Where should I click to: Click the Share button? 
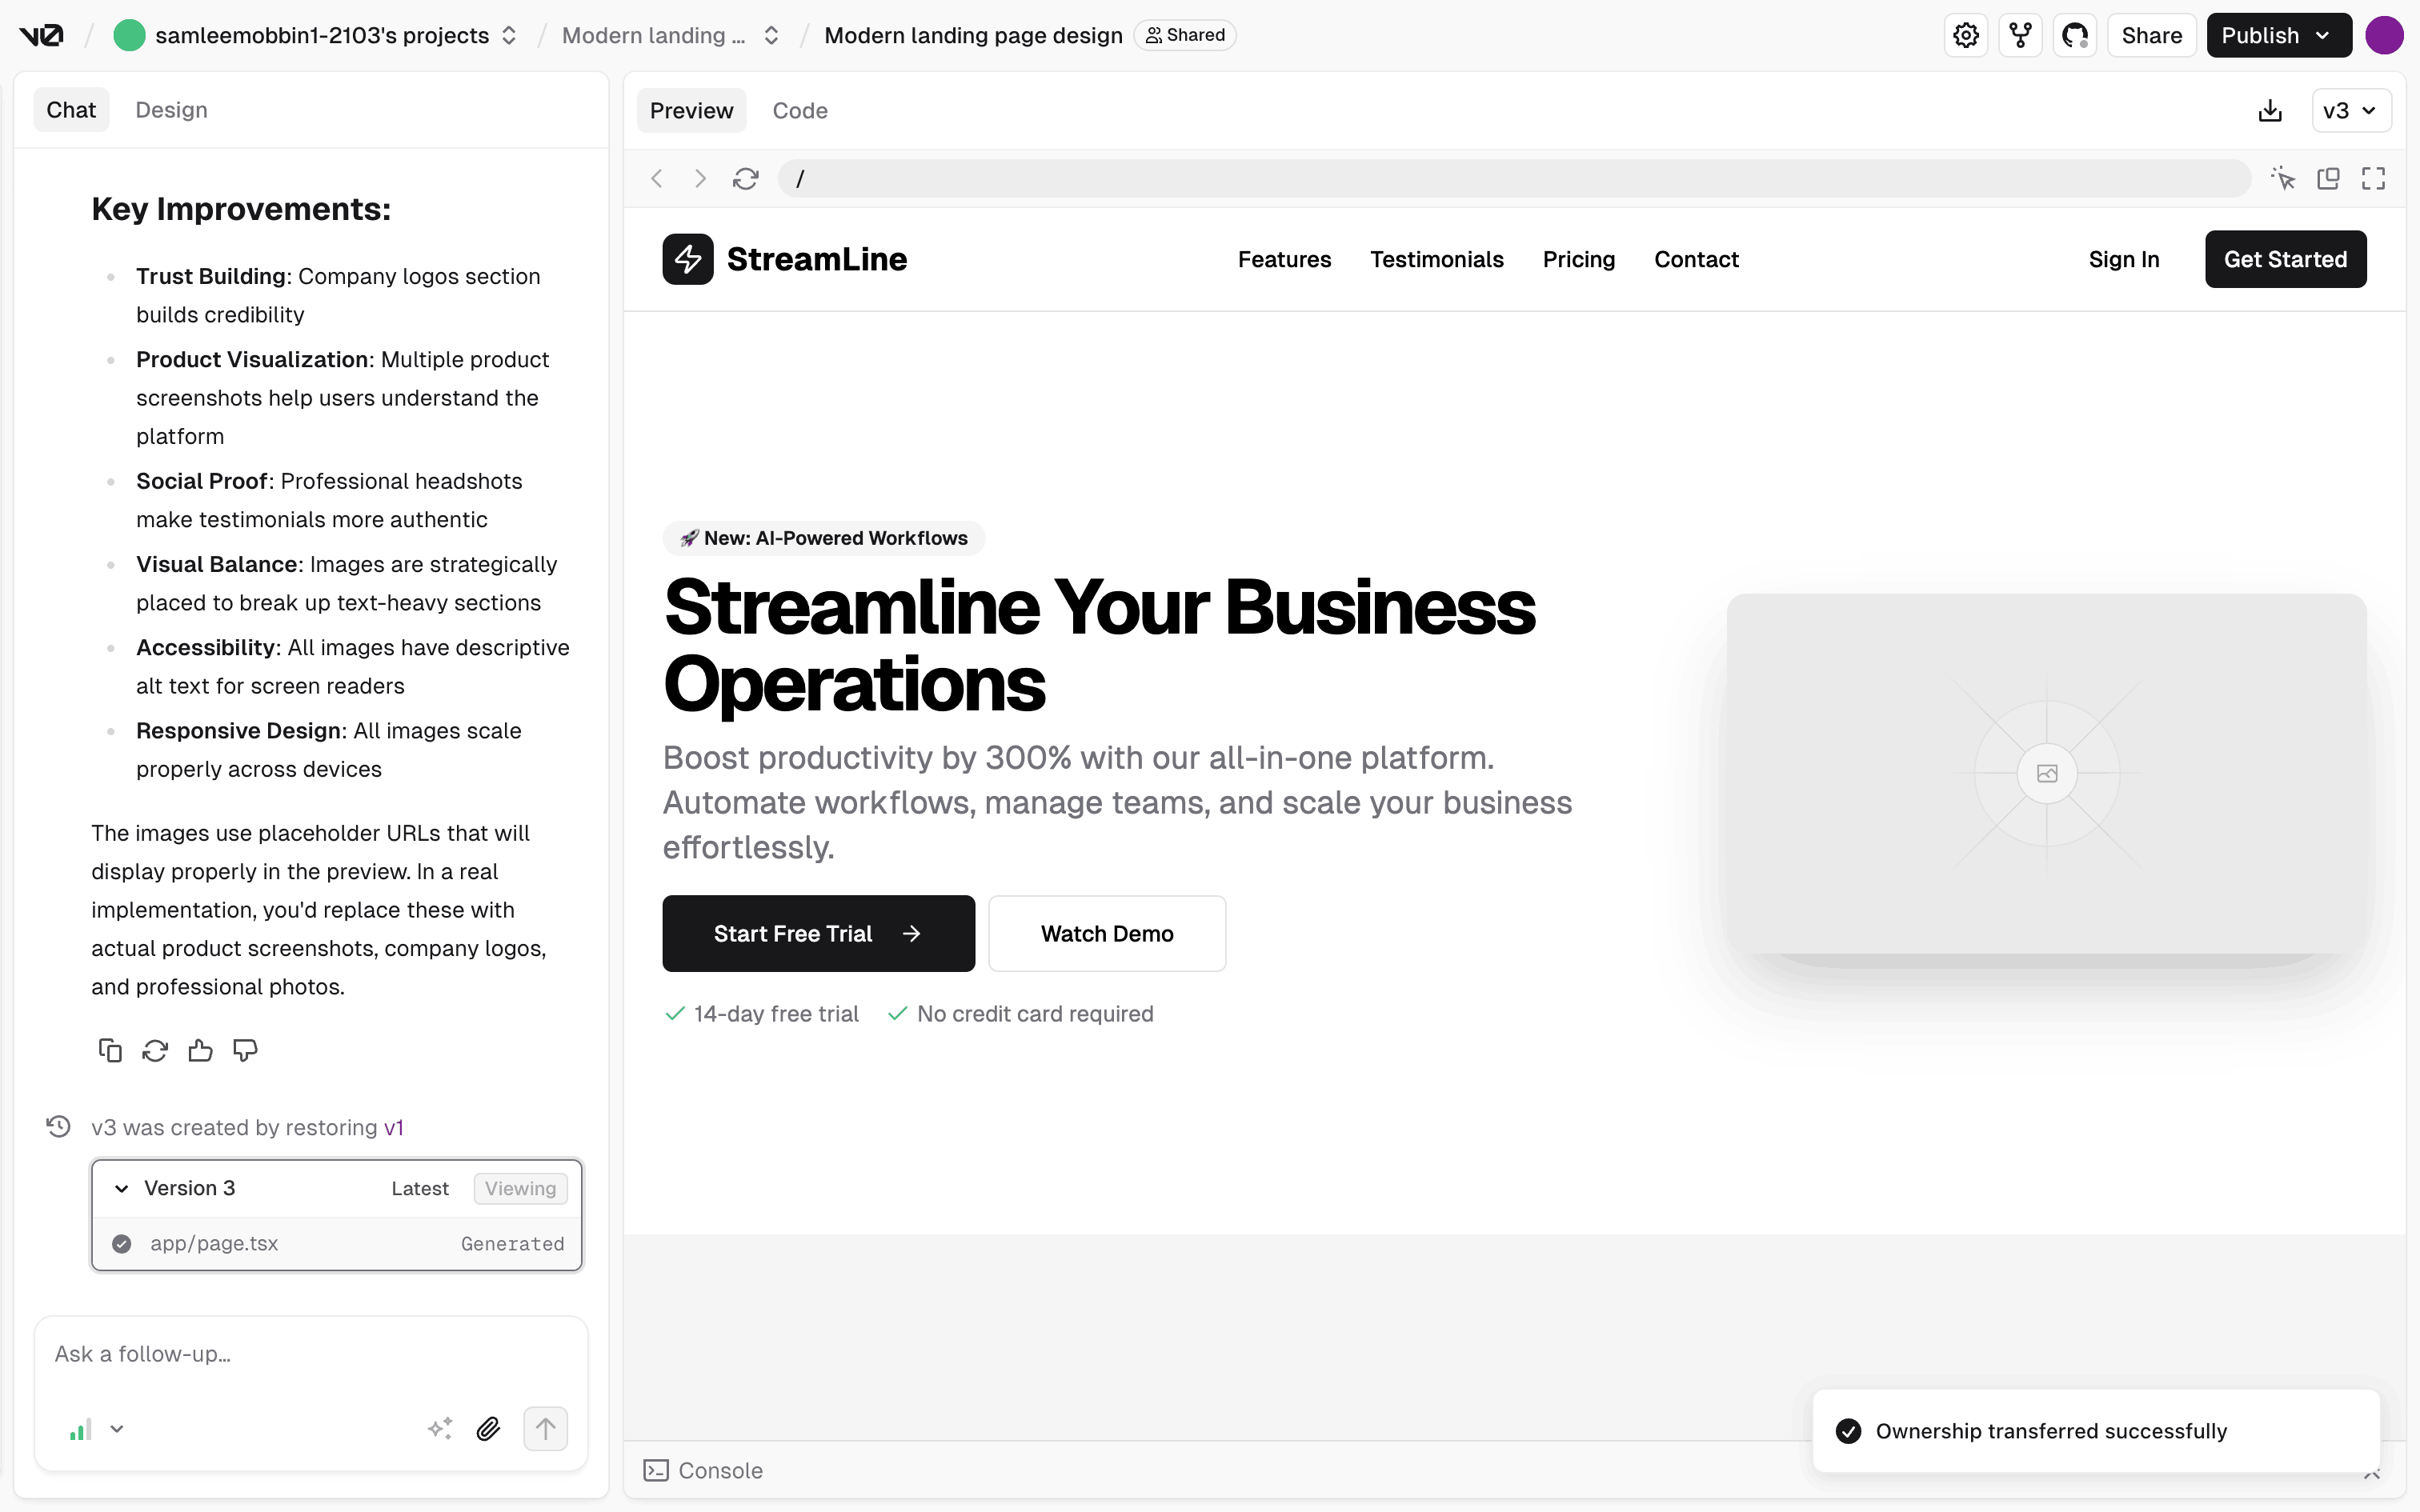(2151, 36)
